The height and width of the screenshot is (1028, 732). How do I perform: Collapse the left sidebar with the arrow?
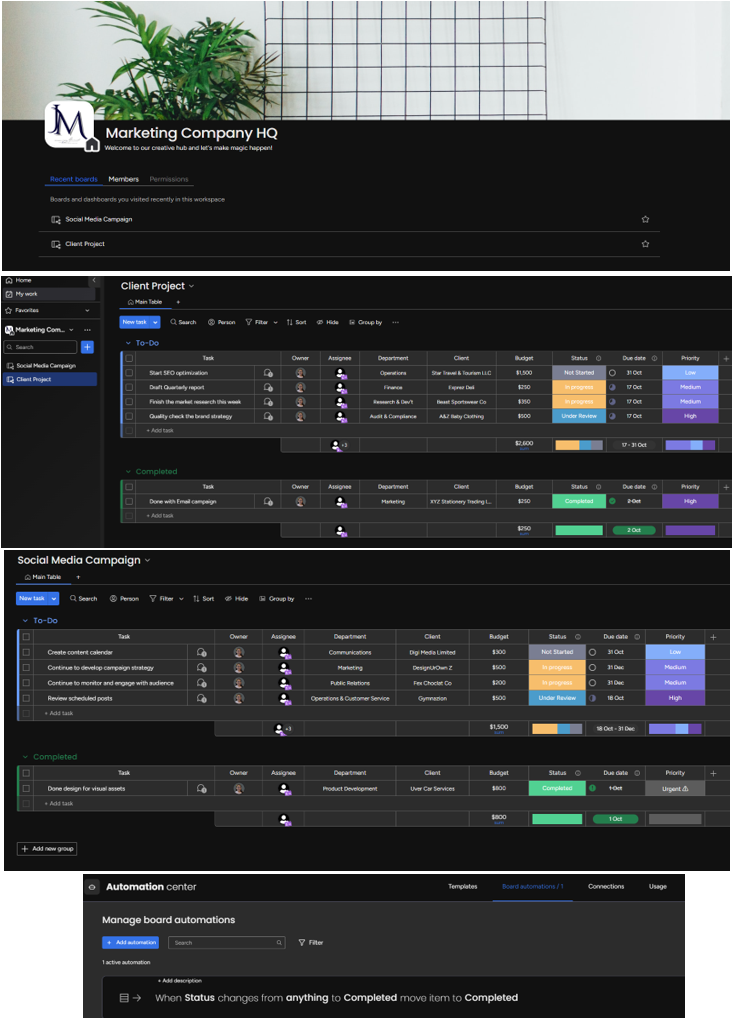tap(94, 280)
